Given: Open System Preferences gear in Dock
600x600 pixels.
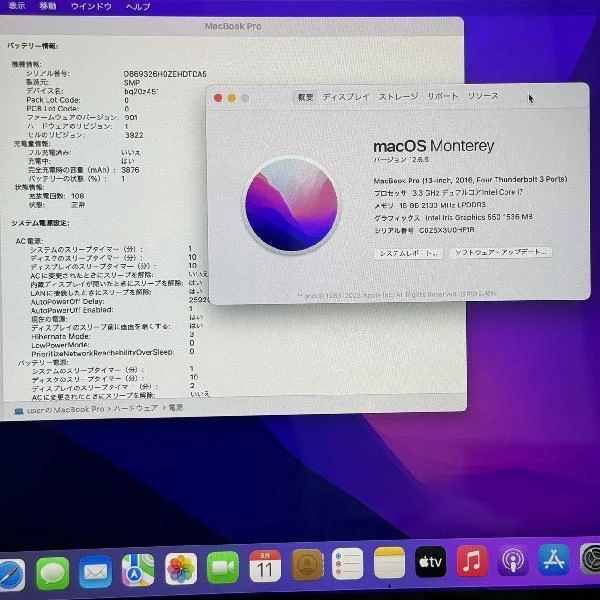Looking at the screenshot, I should pyautogui.click(x=590, y=559).
